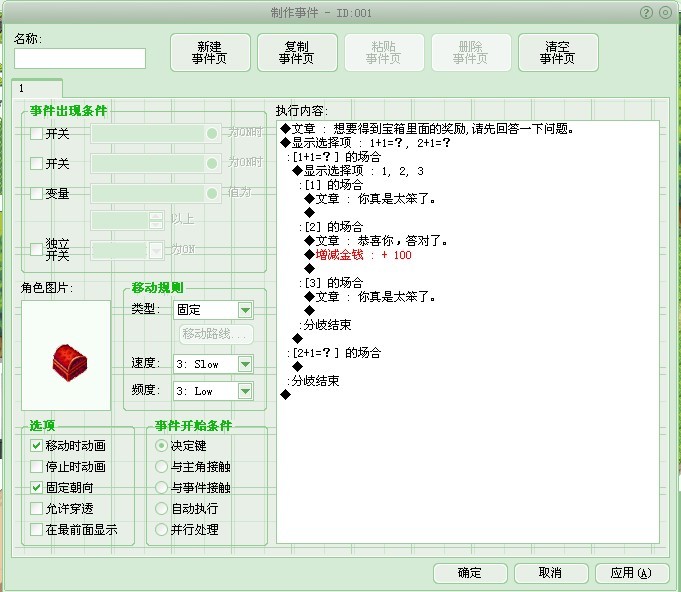Enable the second 开关 condition checkbox
This screenshot has width=681, height=592.
[36, 163]
